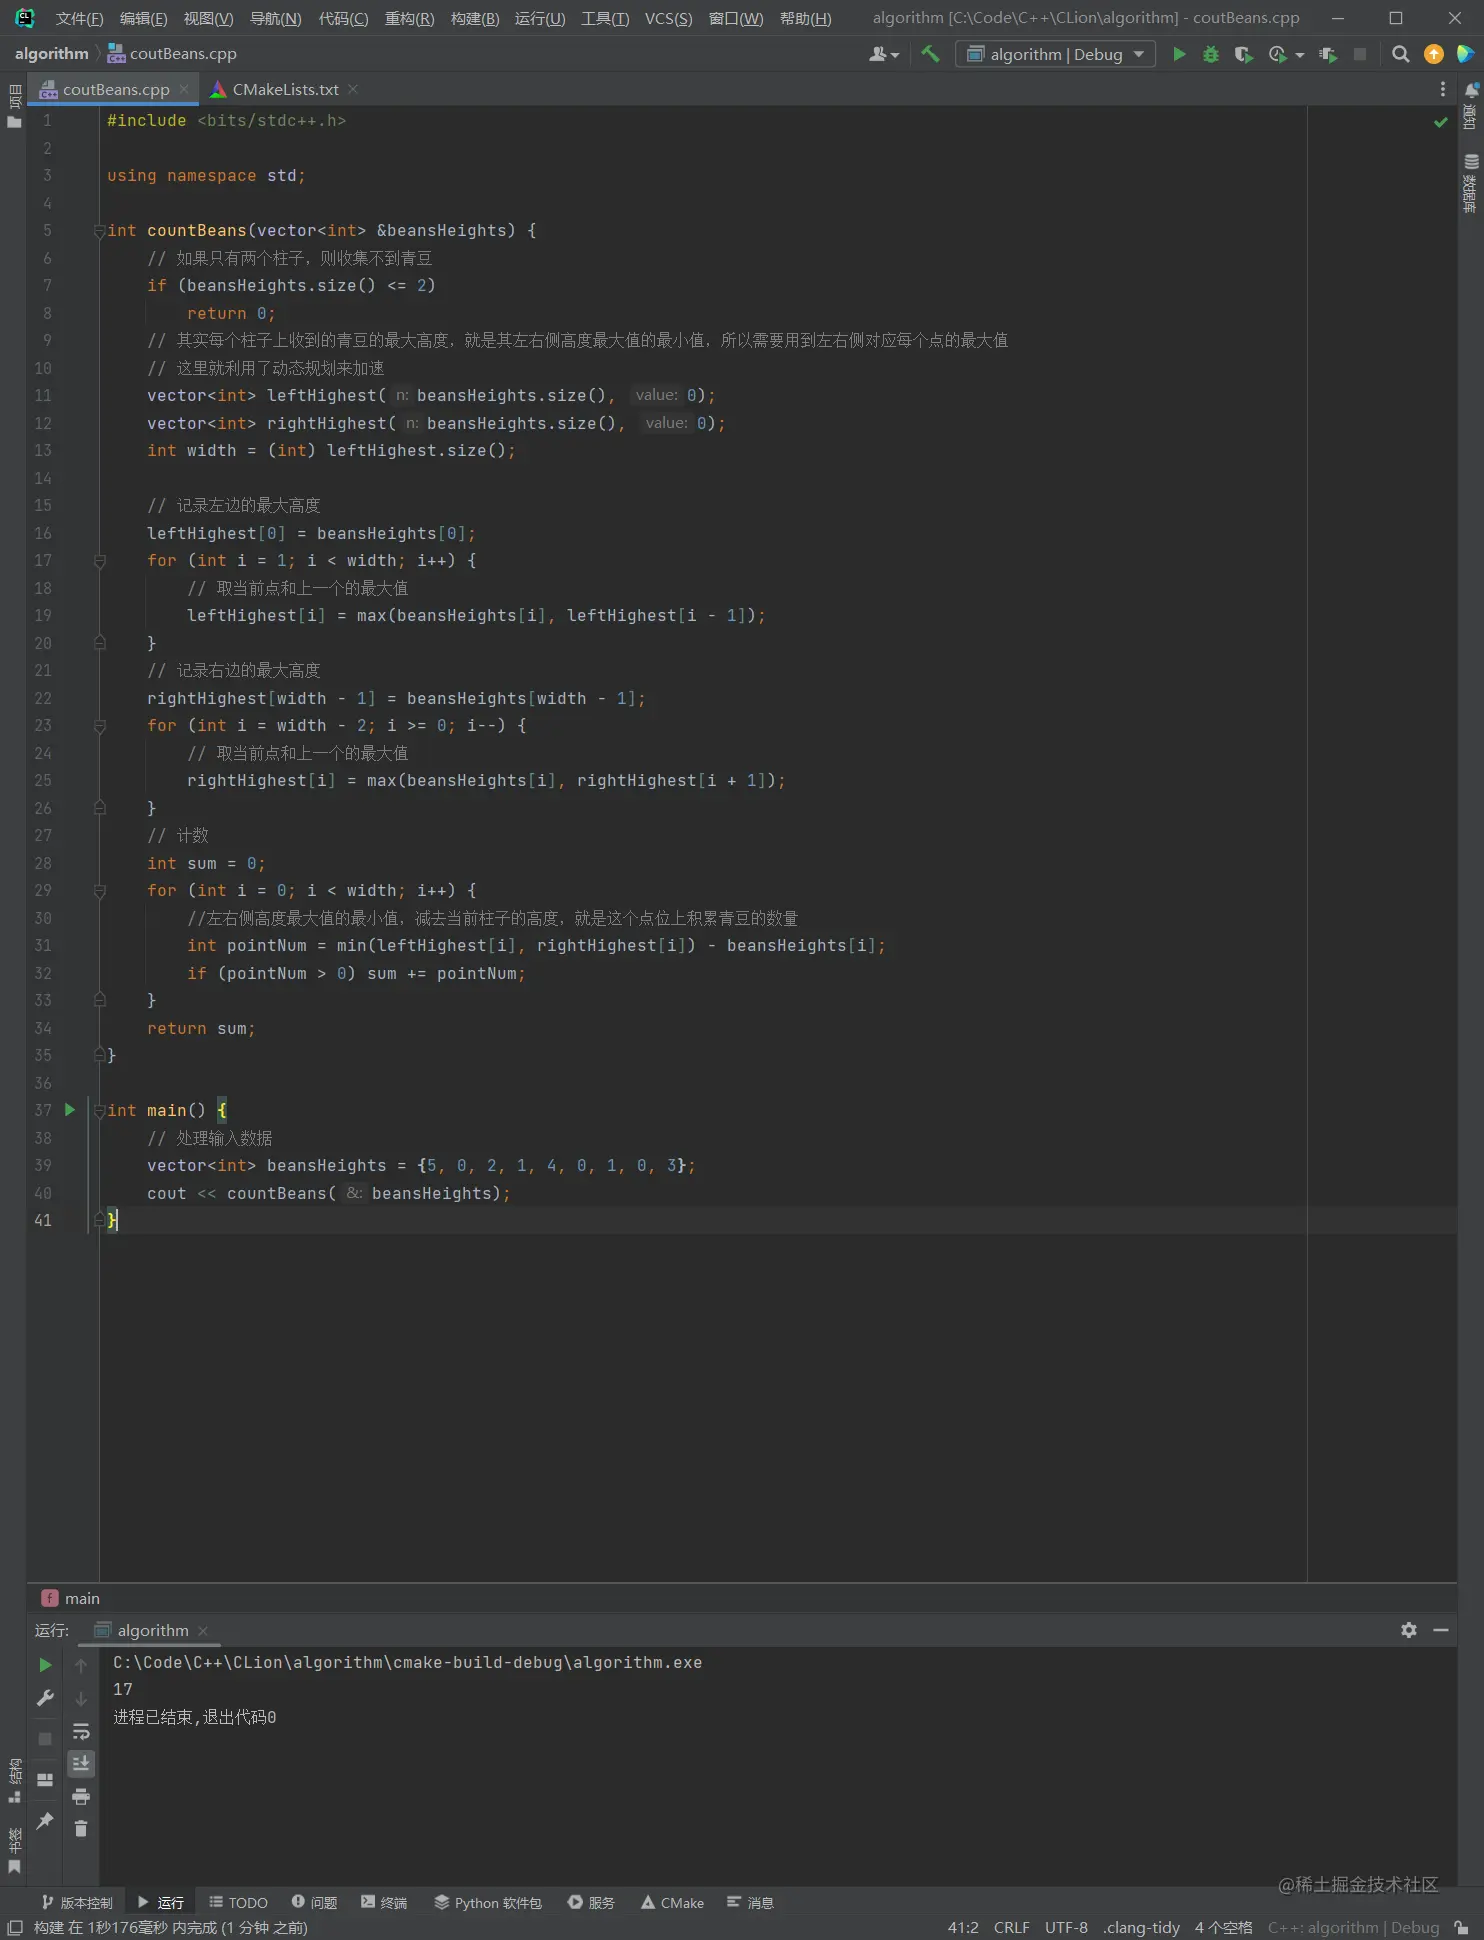Expand the profiler run options arrow
Image resolution: width=1484 pixels, height=1940 pixels.
pyautogui.click(x=1300, y=55)
